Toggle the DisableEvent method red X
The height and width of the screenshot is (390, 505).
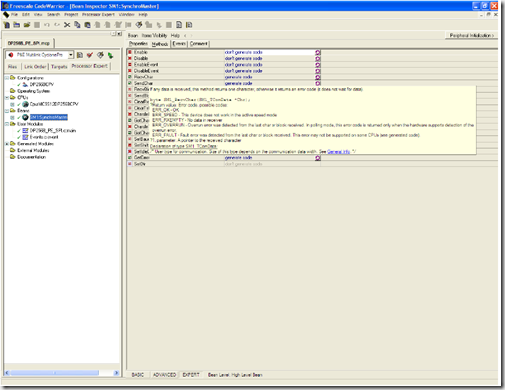point(130,71)
